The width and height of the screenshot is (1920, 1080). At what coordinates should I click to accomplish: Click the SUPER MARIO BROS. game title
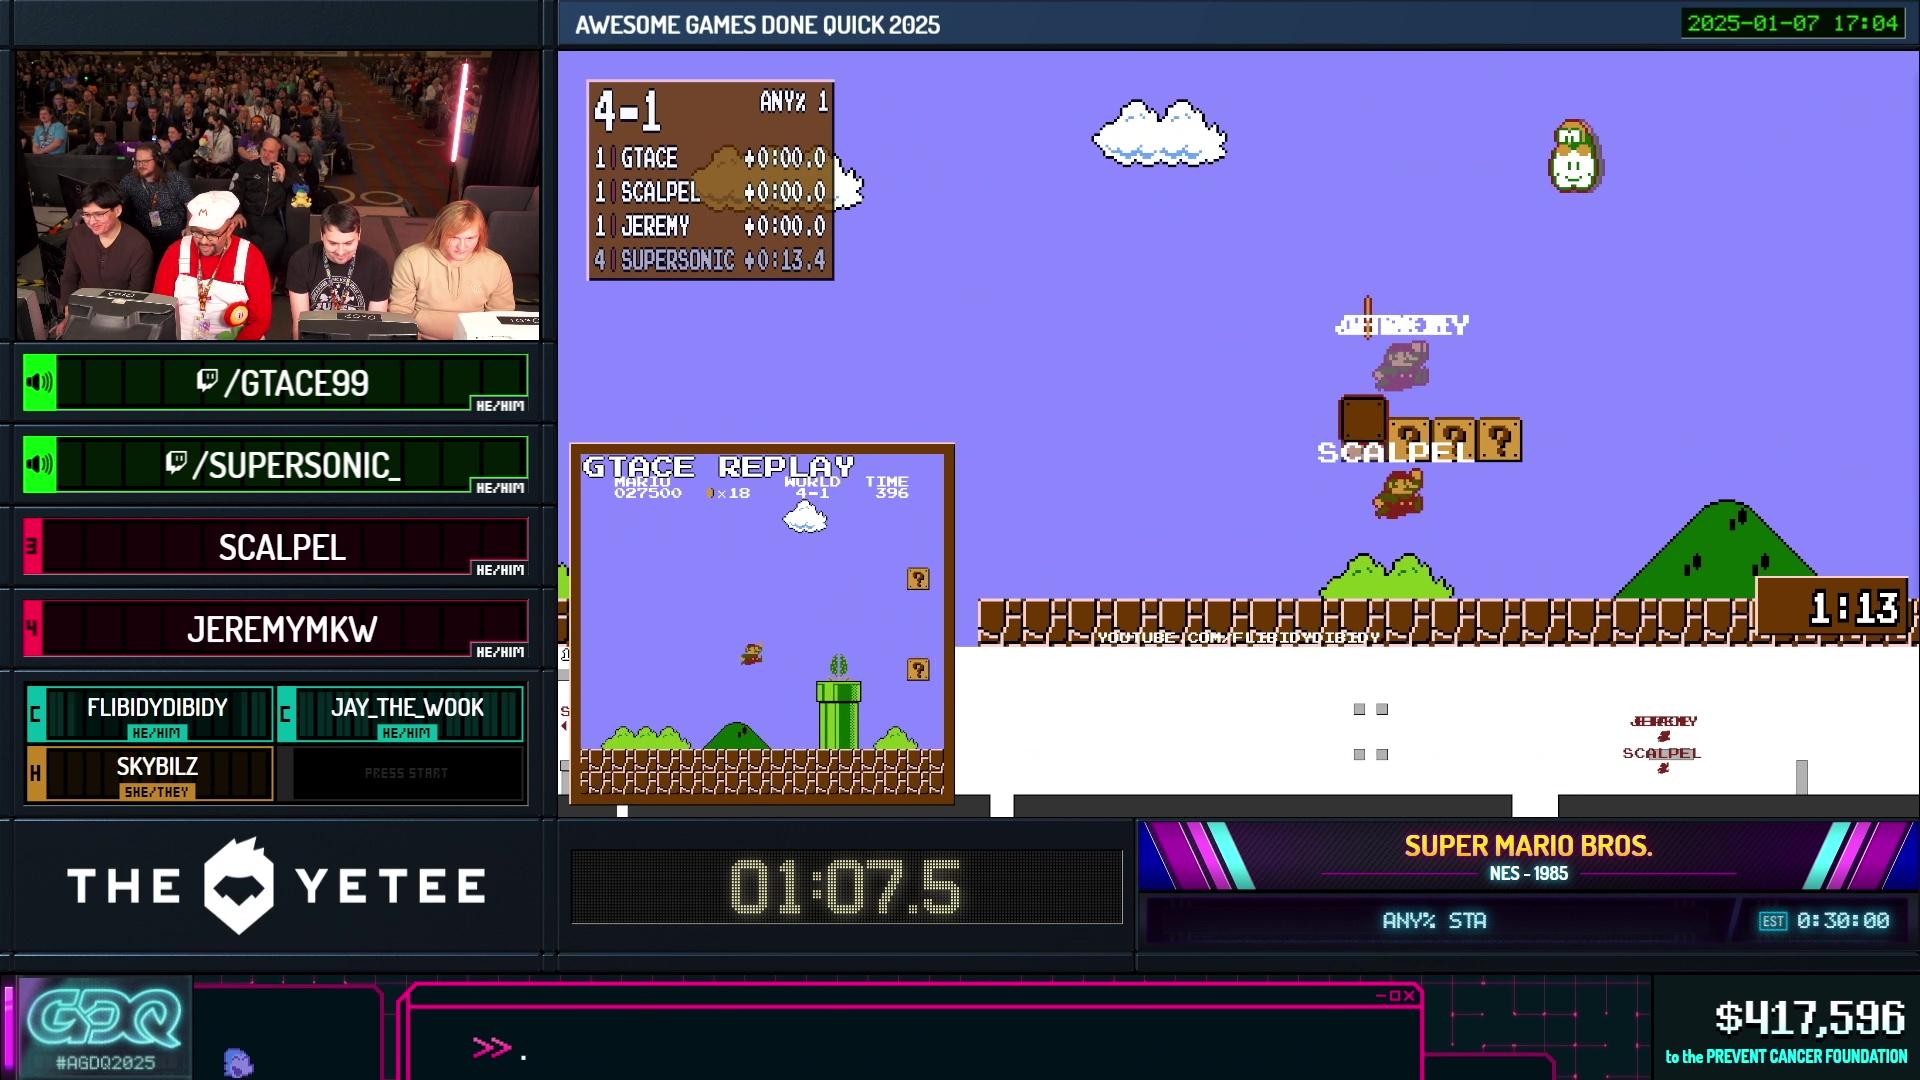tap(1528, 846)
